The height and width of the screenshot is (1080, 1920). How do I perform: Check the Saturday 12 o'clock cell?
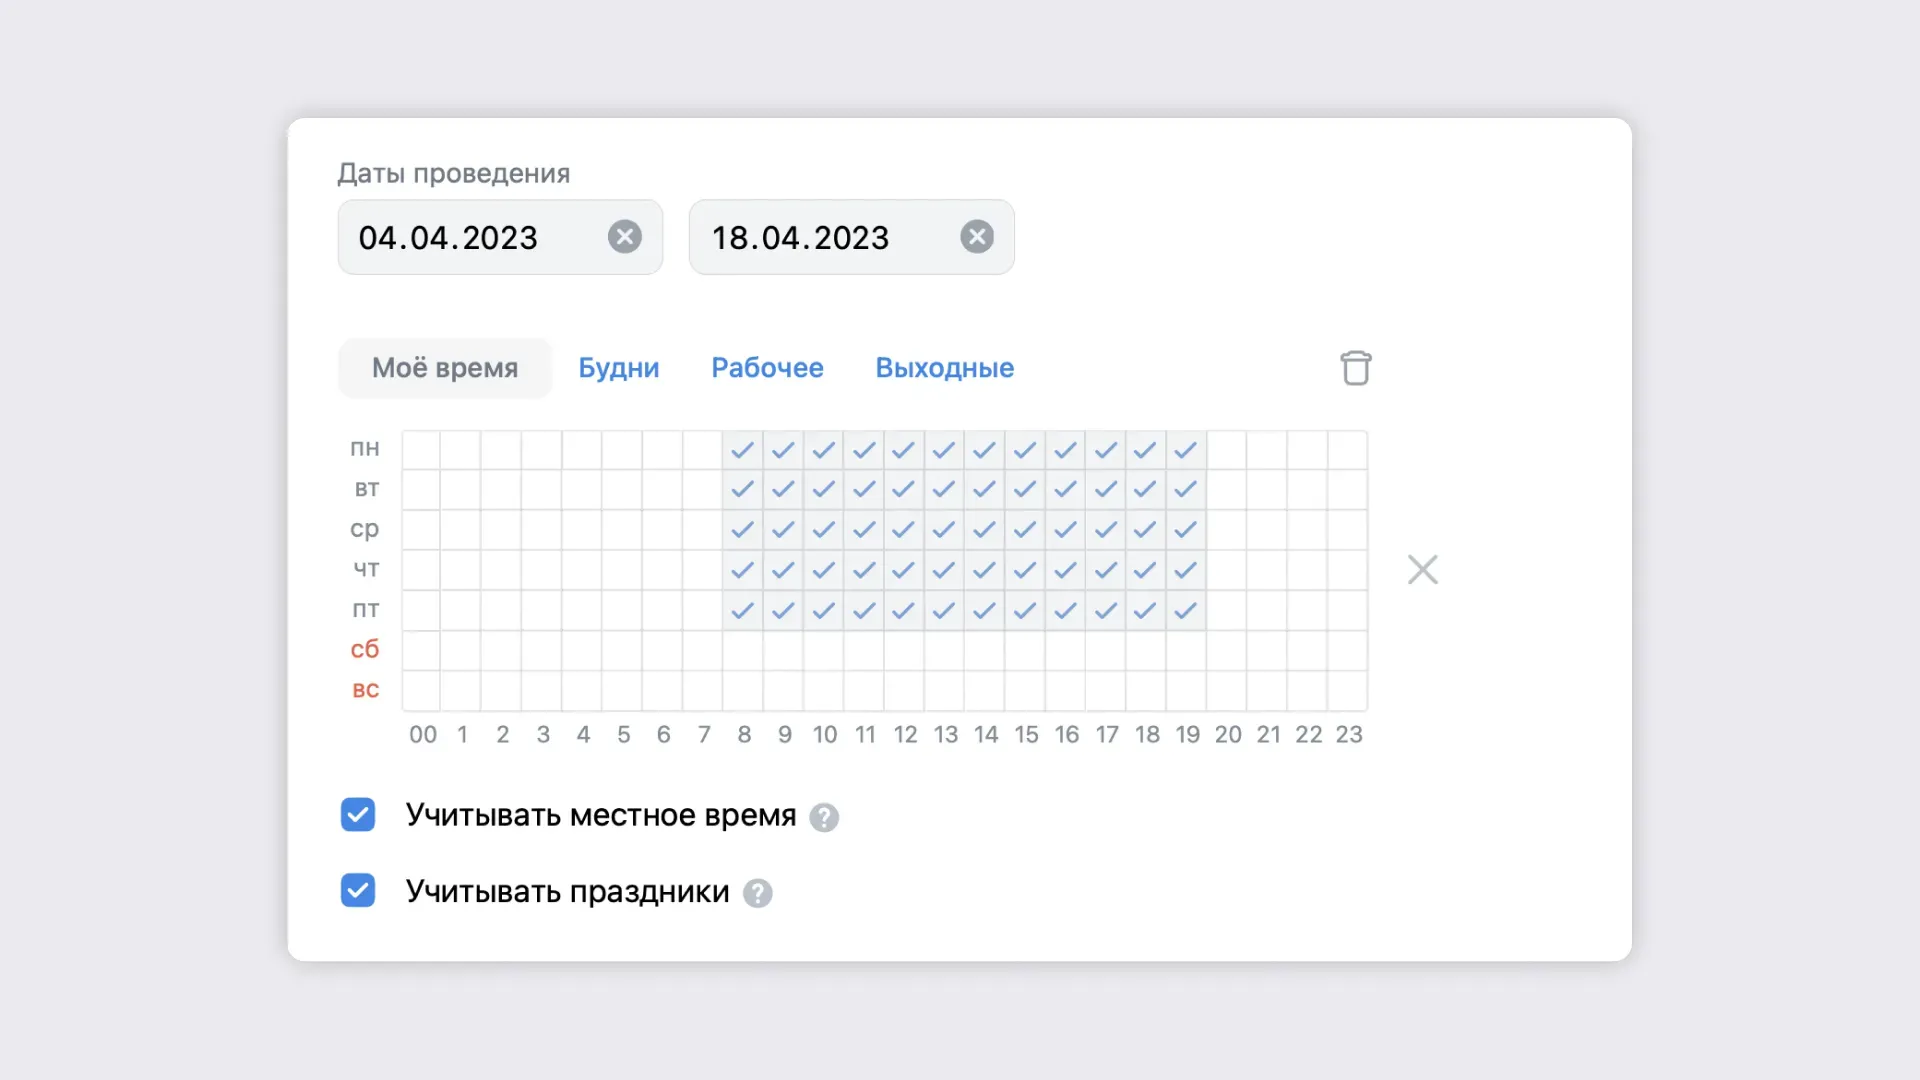(904, 650)
